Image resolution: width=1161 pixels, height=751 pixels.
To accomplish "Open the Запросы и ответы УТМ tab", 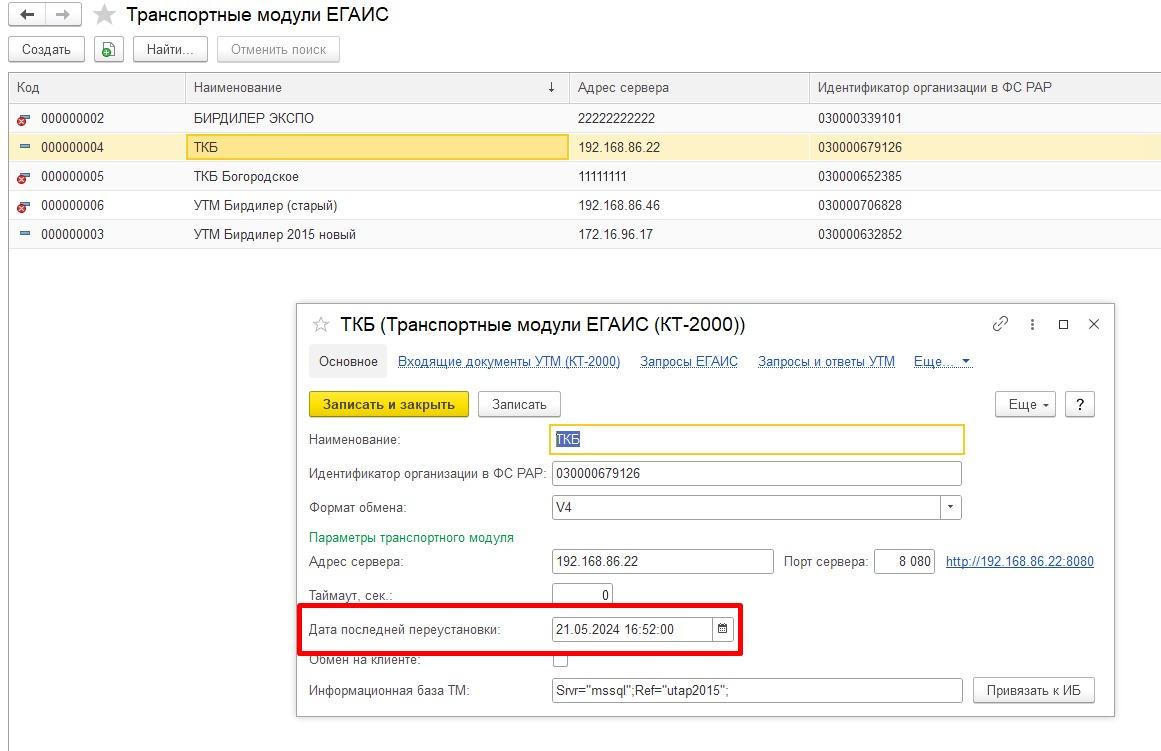I will [826, 361].
